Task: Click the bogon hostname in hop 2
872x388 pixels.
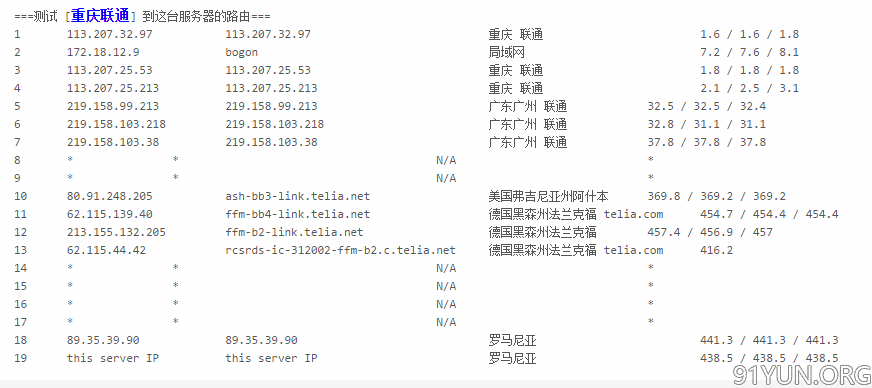Action: coord(241,53)
